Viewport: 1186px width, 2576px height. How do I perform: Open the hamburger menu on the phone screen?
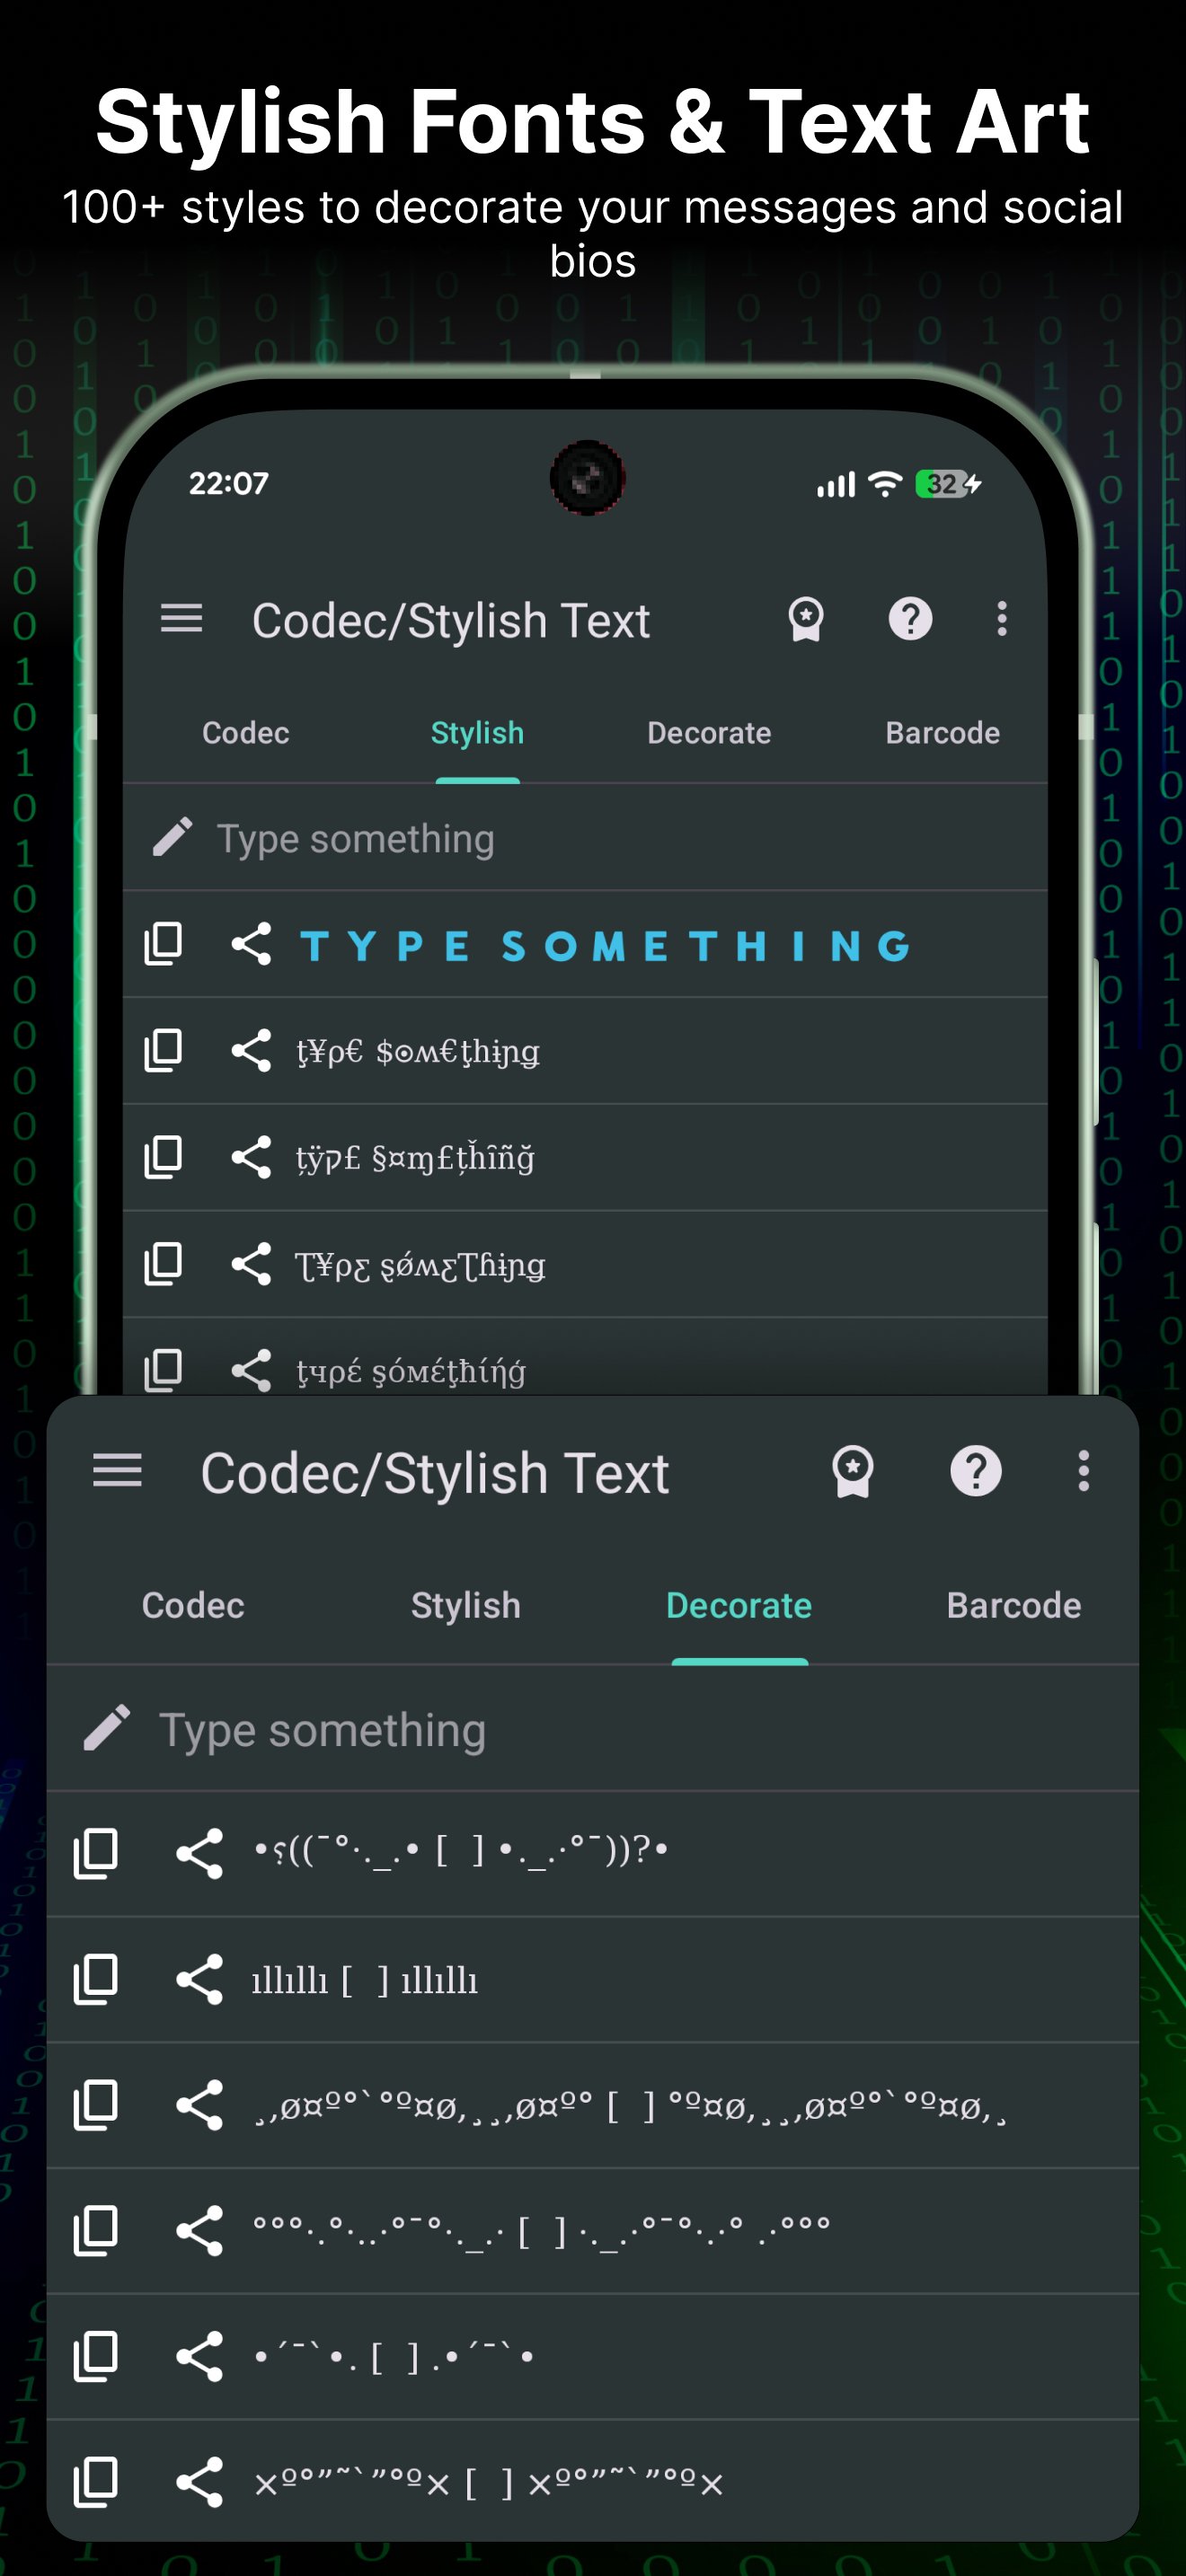coord(181,619)
